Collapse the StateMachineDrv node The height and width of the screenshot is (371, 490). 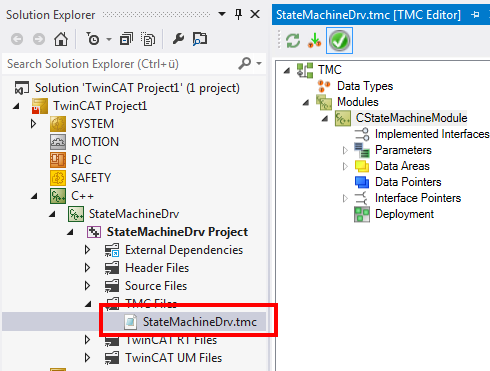click(52, 214)
